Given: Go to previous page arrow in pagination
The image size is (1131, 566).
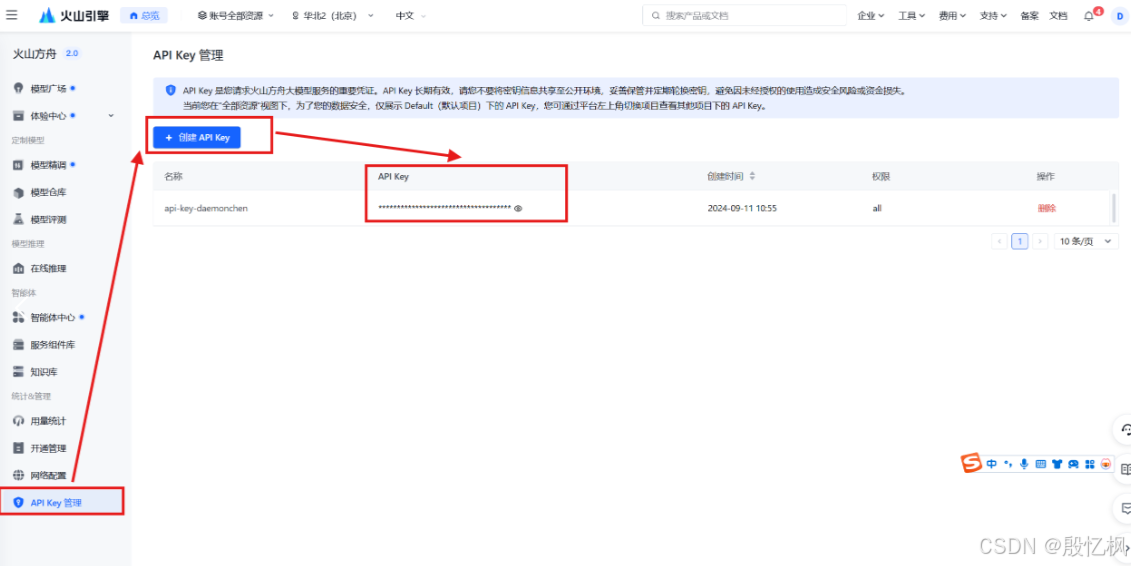Looking at the screenshot, I should (999, 242).
